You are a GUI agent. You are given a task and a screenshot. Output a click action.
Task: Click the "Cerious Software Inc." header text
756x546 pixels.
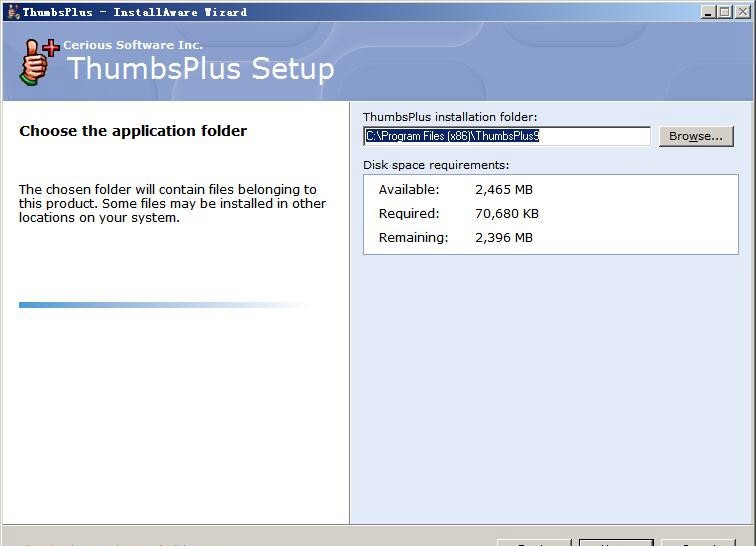[133, 45]
